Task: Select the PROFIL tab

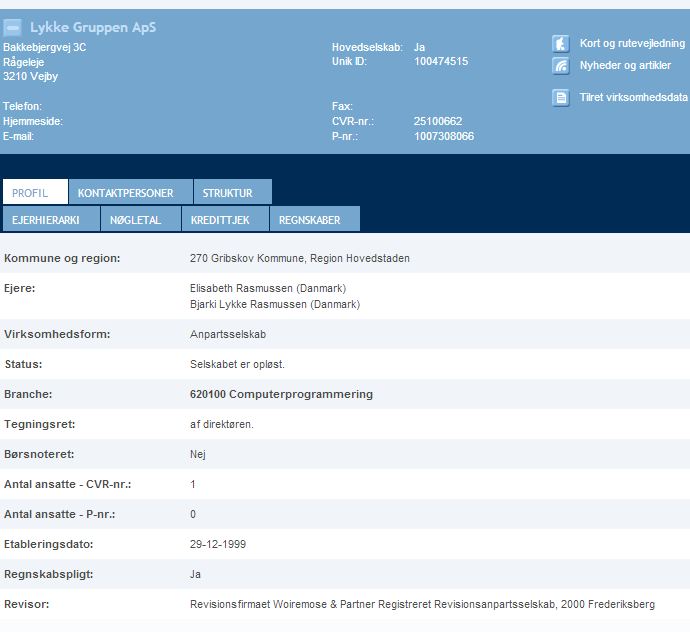Action: coord(35,191)
